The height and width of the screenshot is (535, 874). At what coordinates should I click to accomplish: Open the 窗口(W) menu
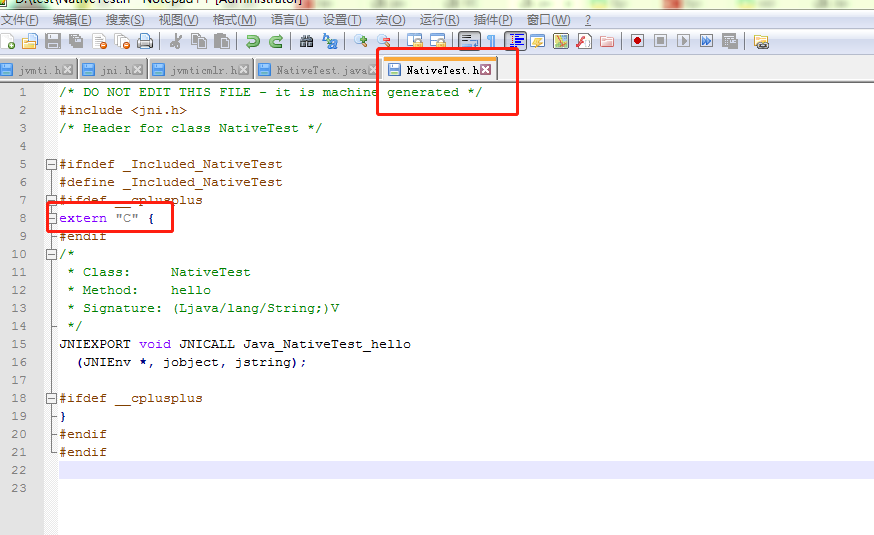click(548, 20)
